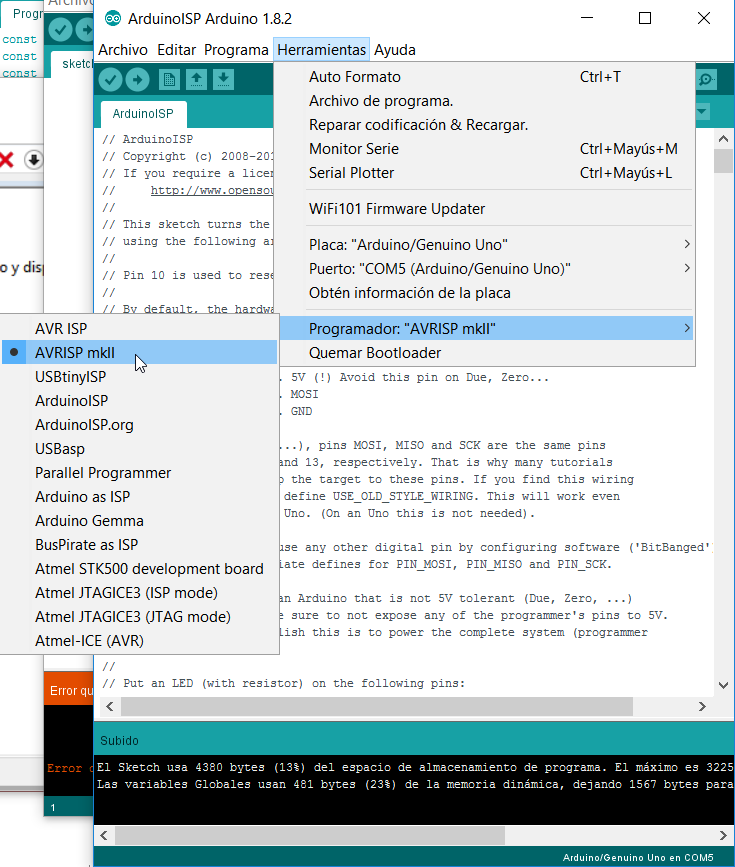This screenshot has height=867, width=735.
Task: Click the 'Subido' status message
Action: (119, 740)
